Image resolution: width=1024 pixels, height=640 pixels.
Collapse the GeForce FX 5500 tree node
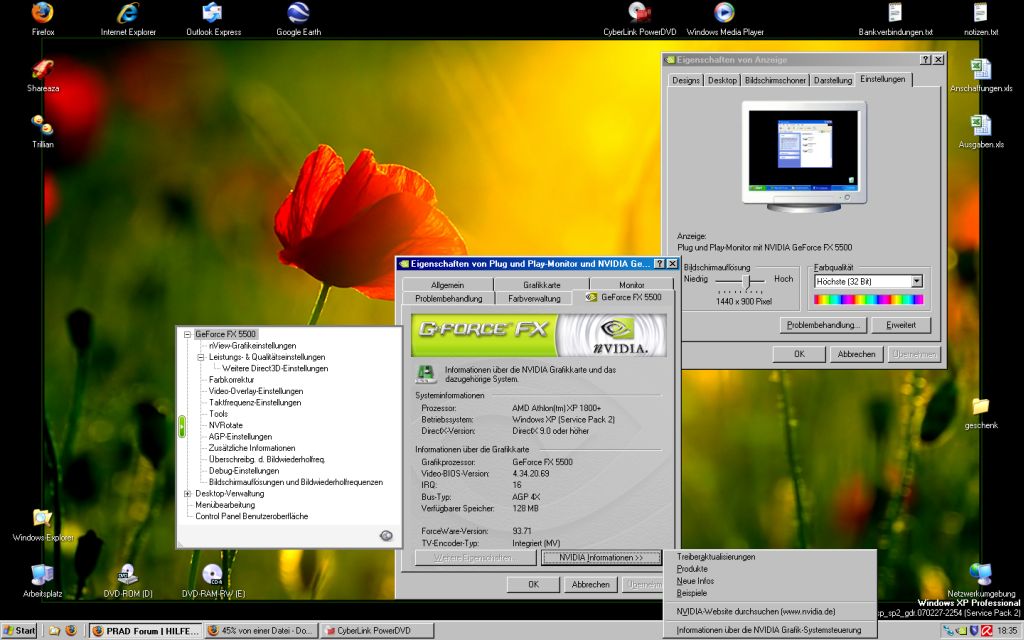point(187,334)
